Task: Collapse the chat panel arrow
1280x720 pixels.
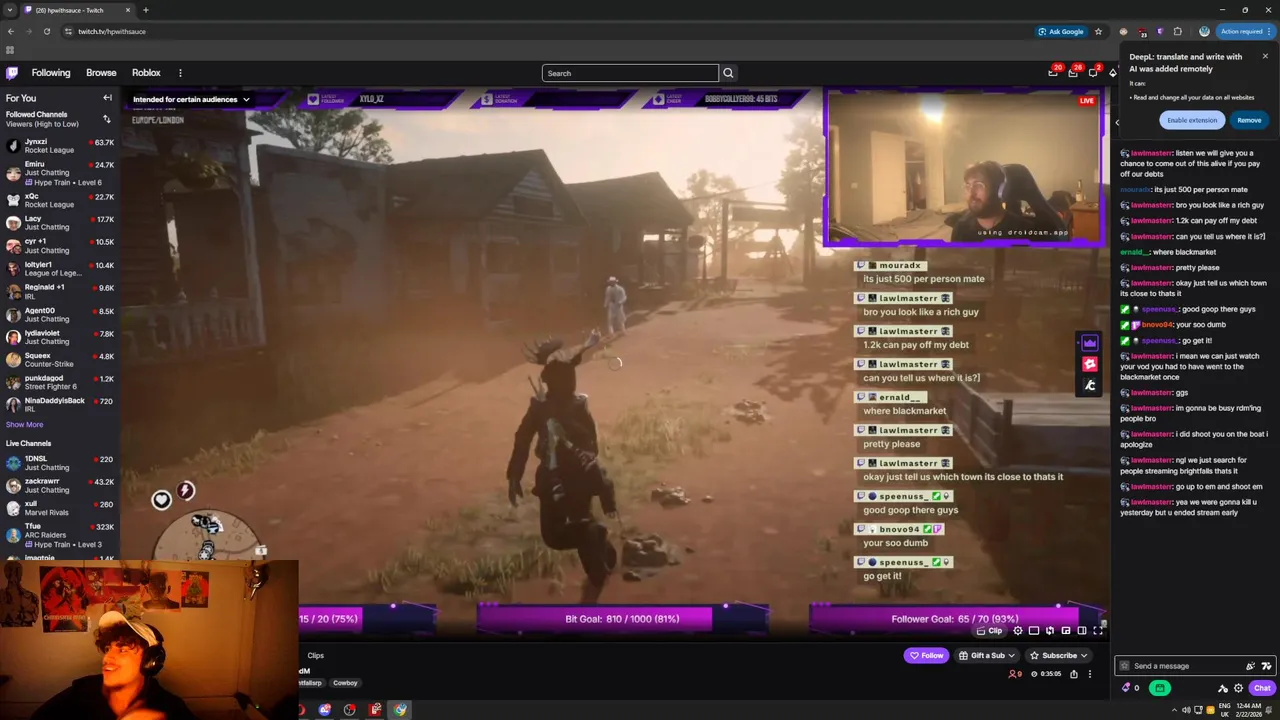Action: (x=1117, y=123)
